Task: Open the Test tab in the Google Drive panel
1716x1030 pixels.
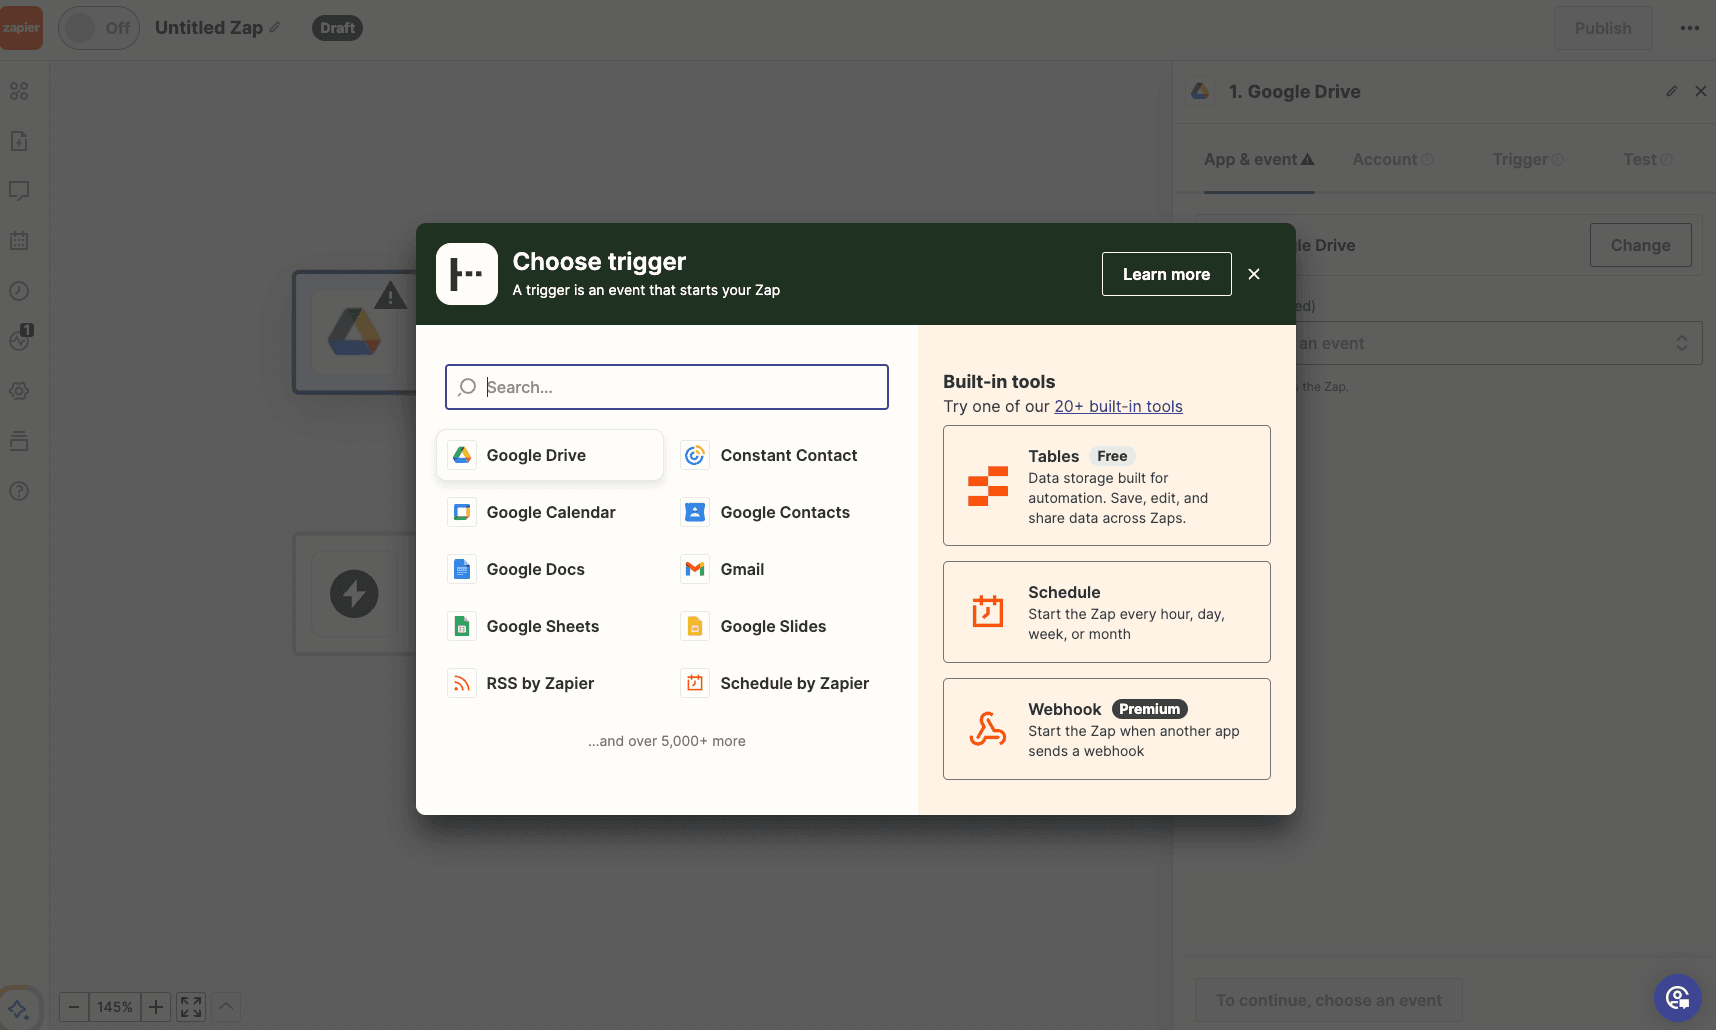Action: pos(1639,159)
